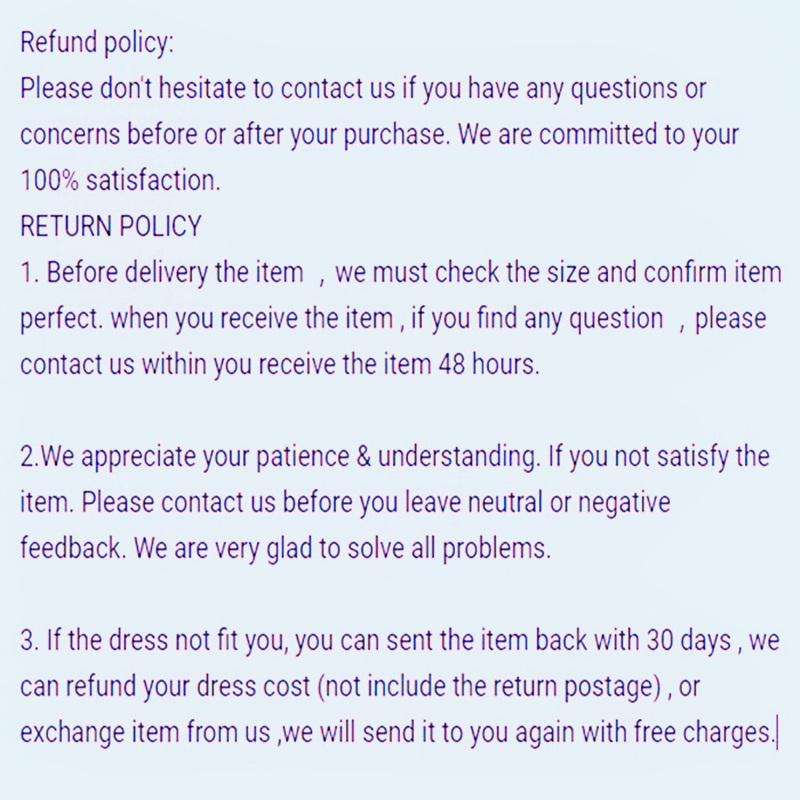Screen dimensions: 800x800
Task: Click the phrase "Please don't hesitate"
Action: [x=133, y=88]
